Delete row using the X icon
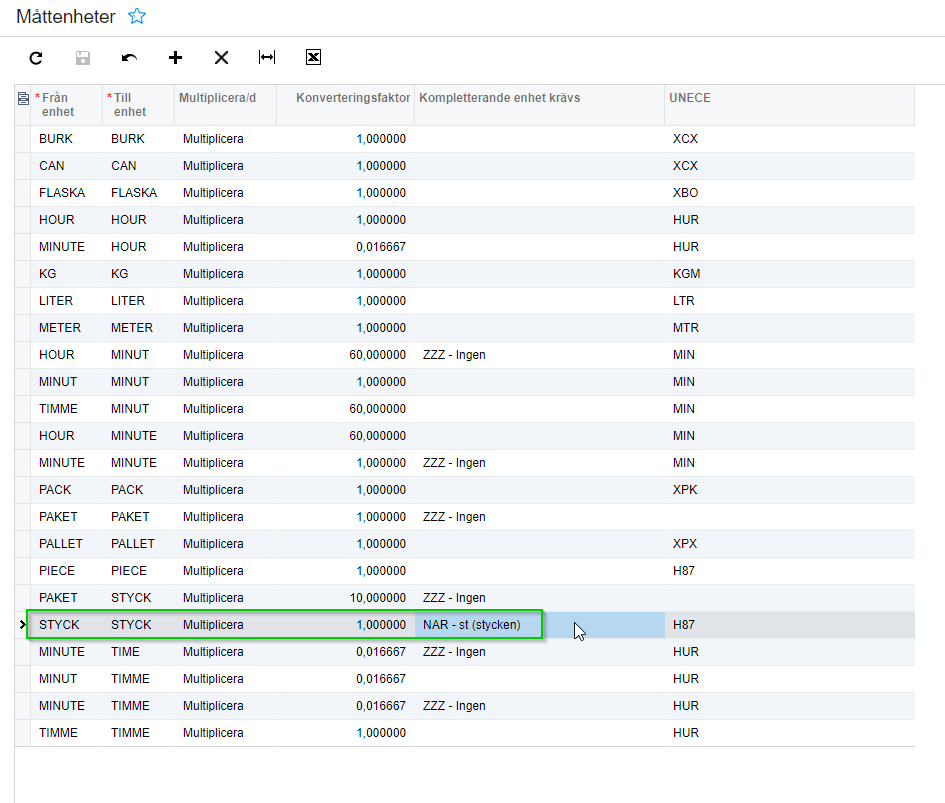 [221, 58]
